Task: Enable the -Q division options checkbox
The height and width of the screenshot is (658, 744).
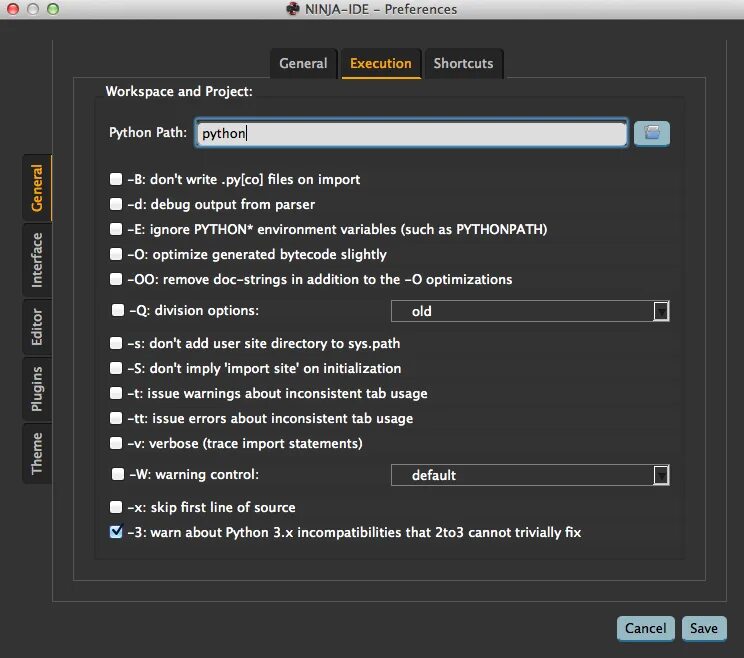Action: coord(118,311)
